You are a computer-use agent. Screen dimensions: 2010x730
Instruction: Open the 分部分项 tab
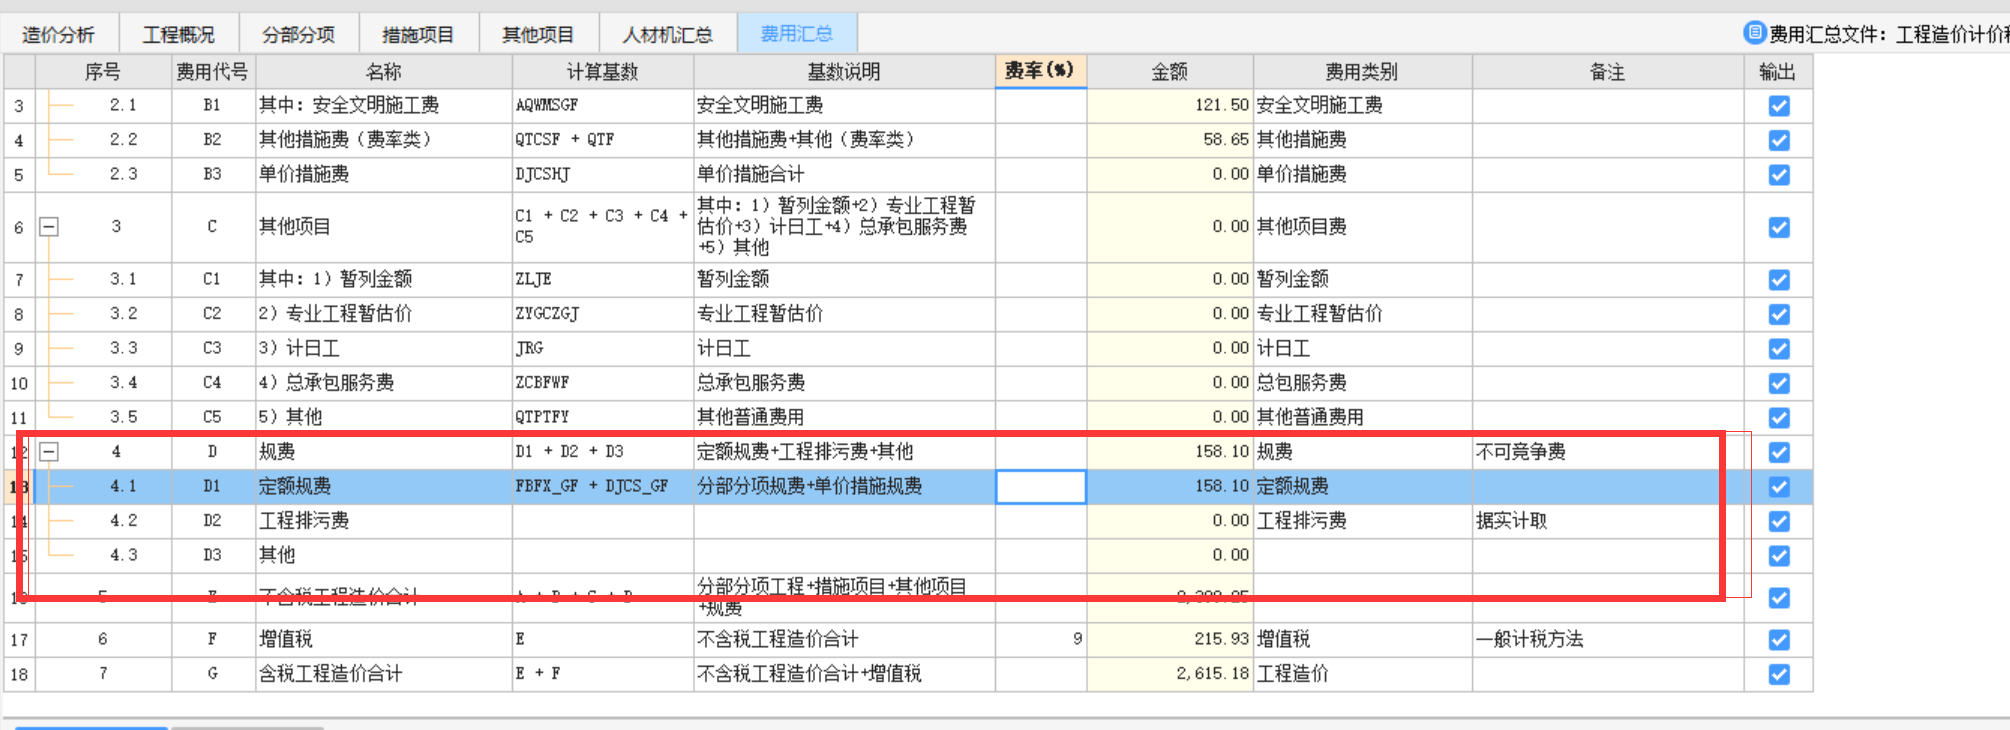click(x=298, y=35)
